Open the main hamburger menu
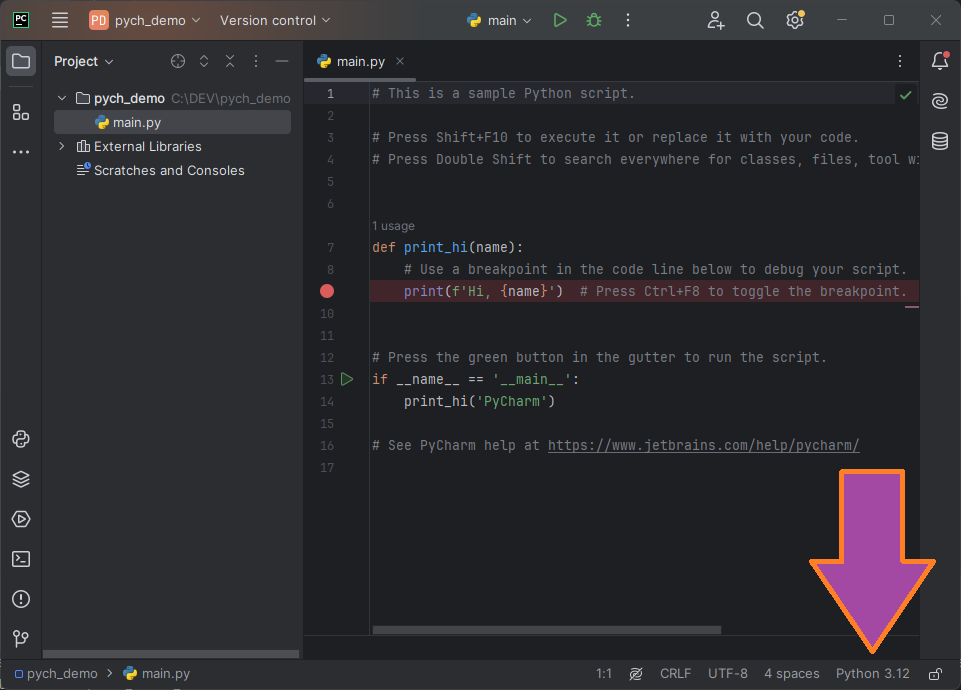 coord(59,20)
